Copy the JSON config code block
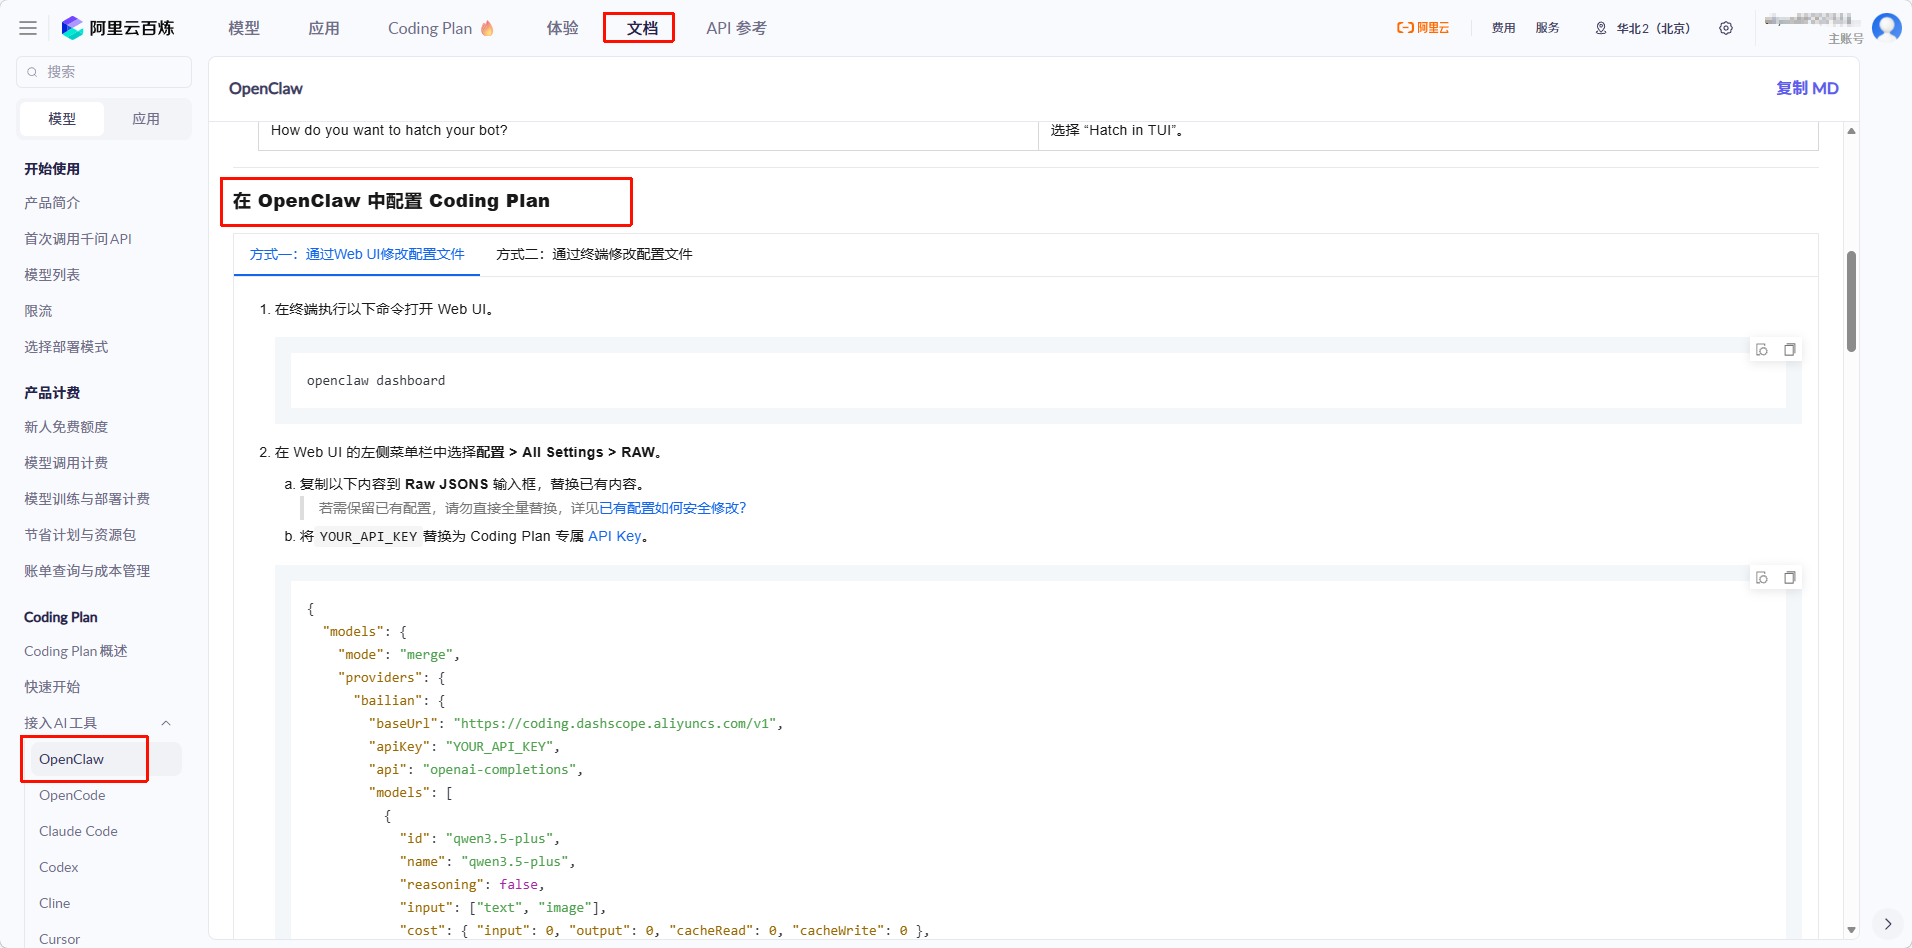1912x948 pixels. pos(1790,578)
